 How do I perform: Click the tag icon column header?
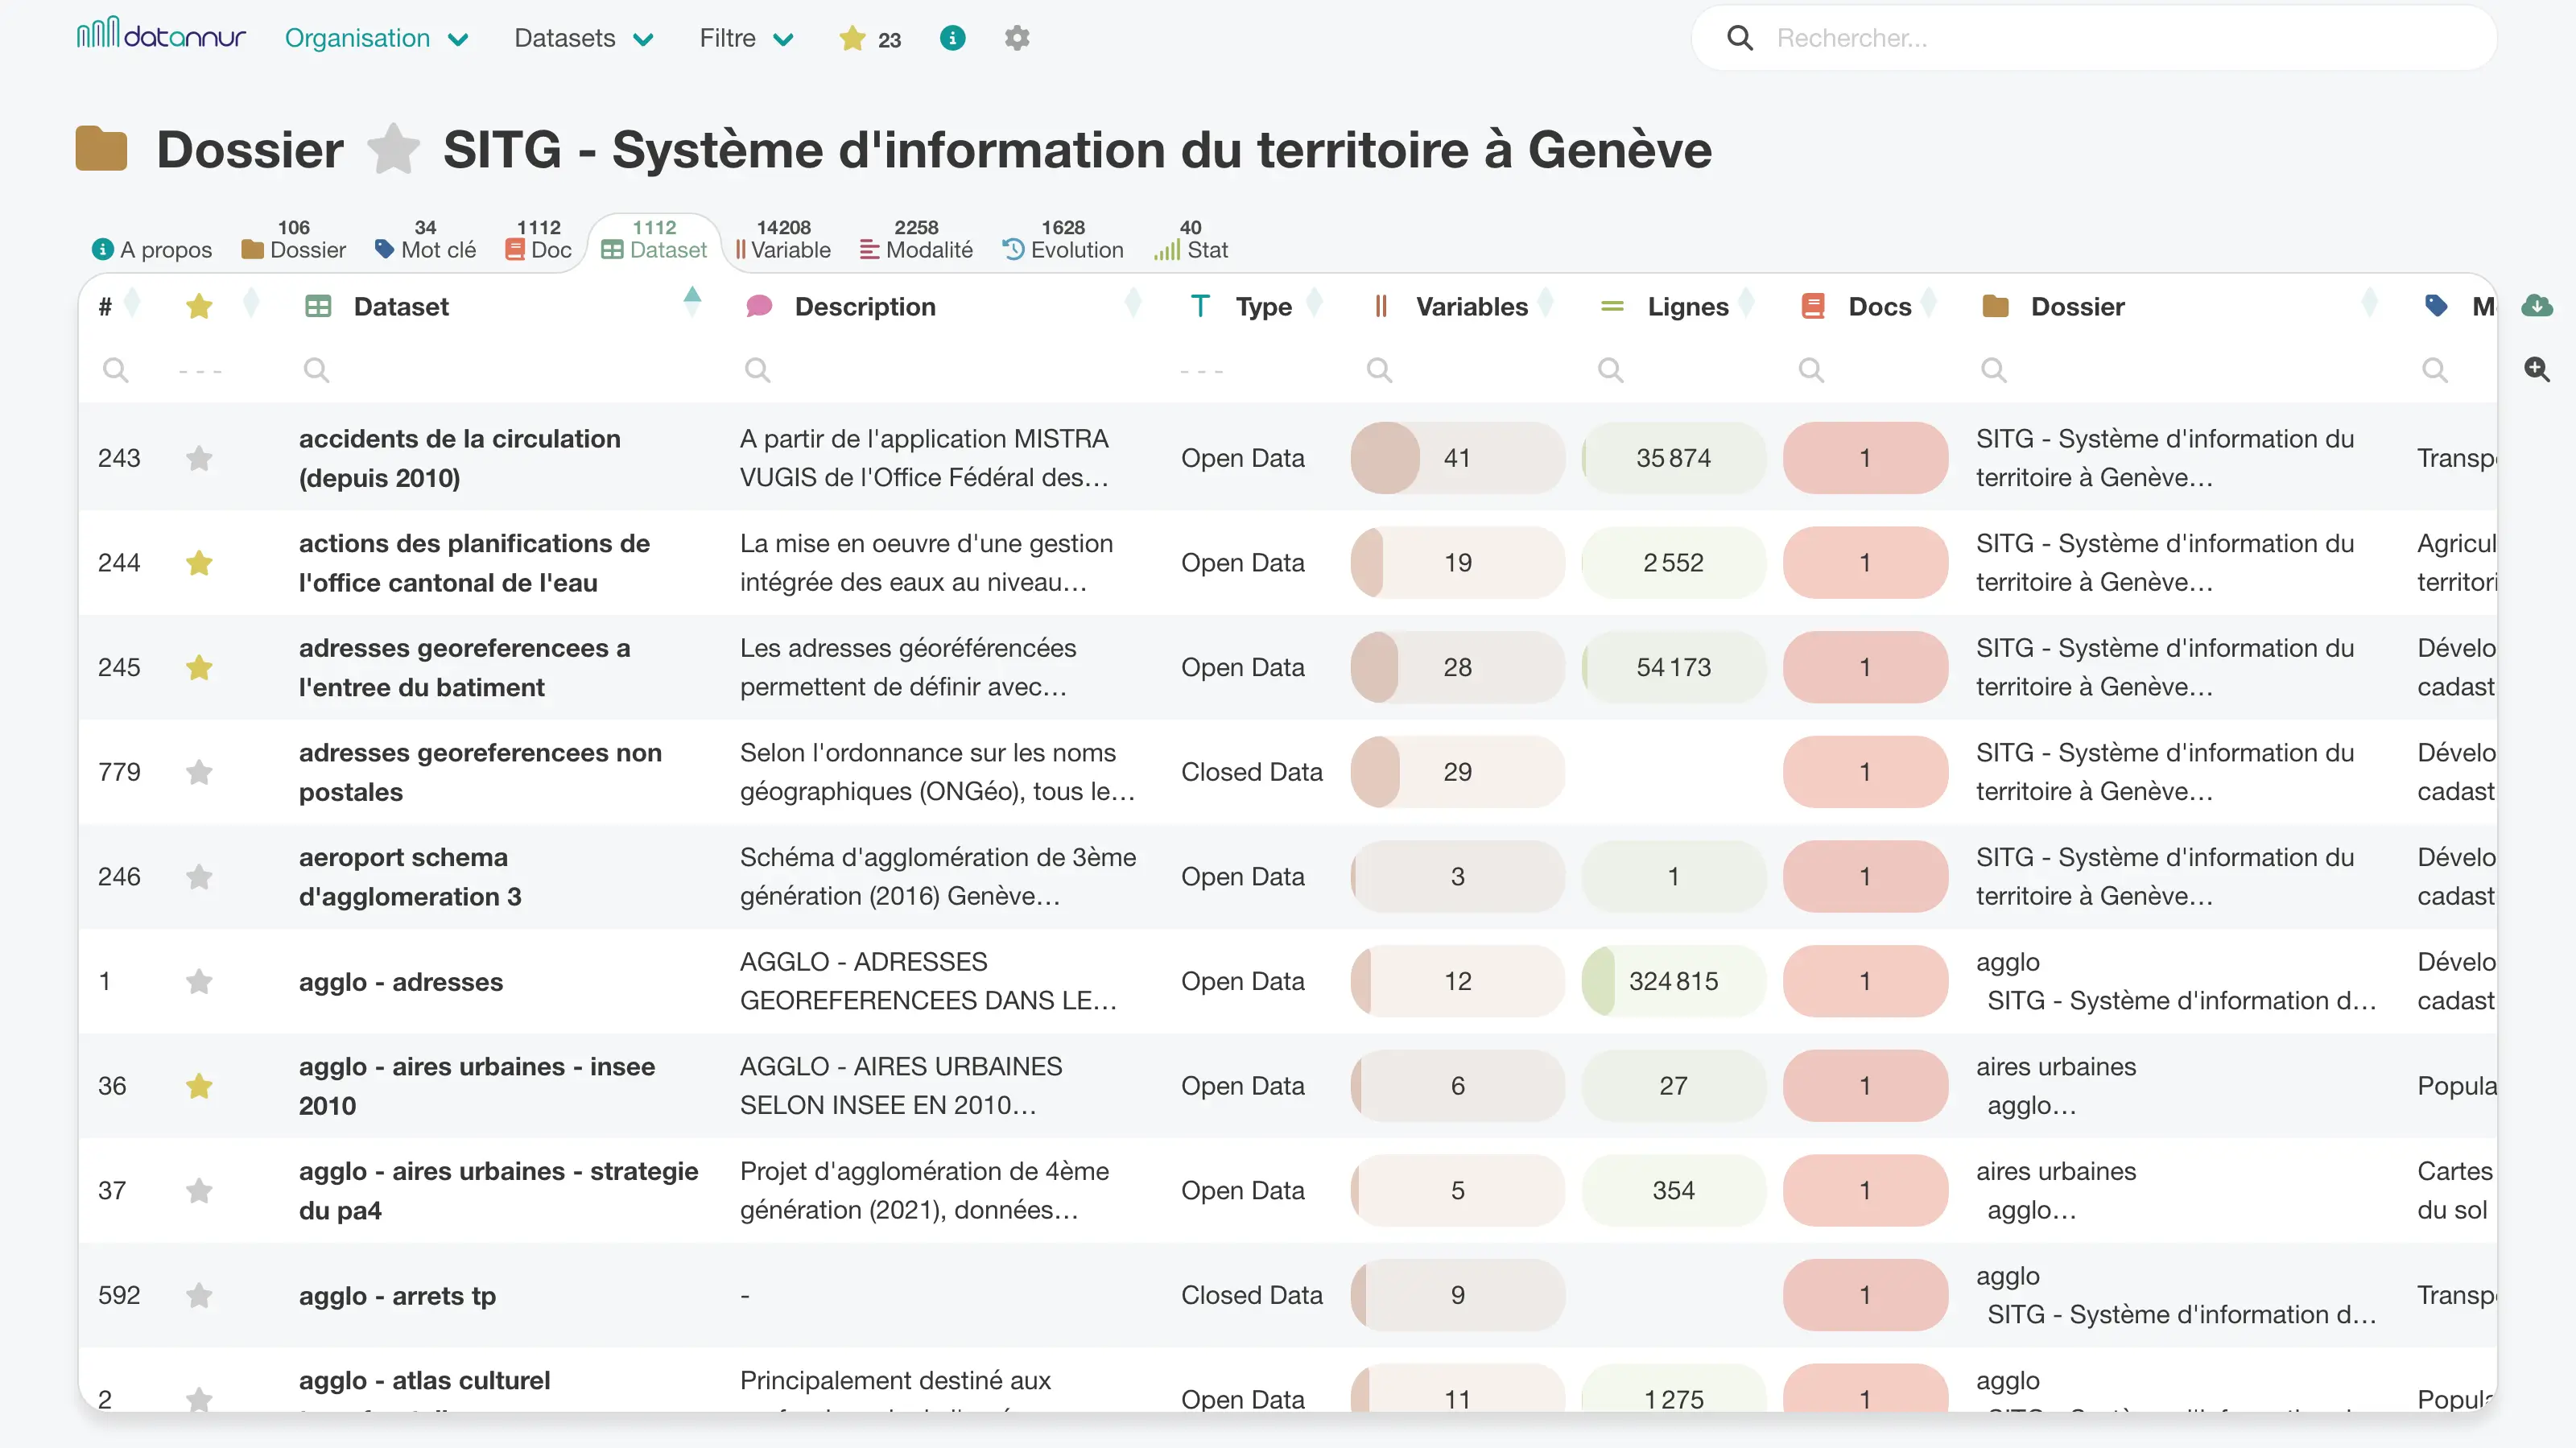[2436, 306]
